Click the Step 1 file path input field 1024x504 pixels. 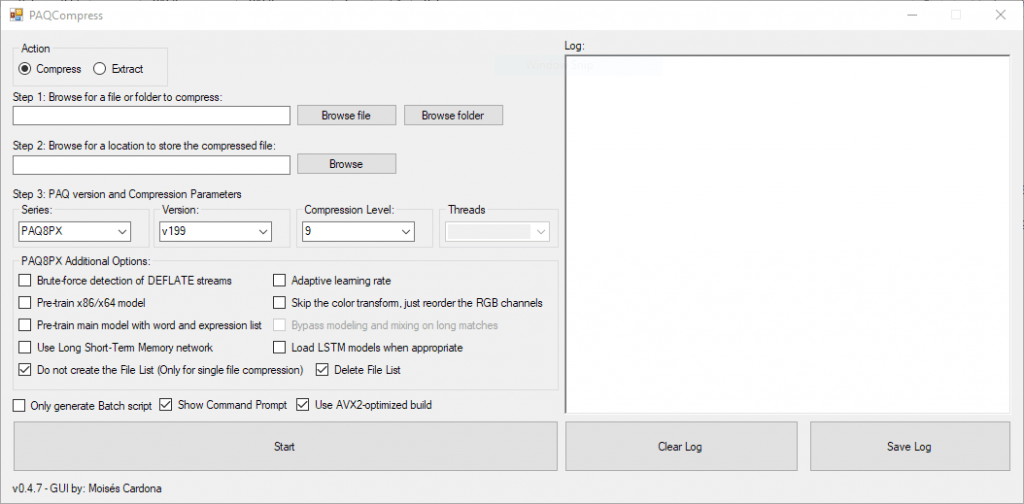coord(152,116)
